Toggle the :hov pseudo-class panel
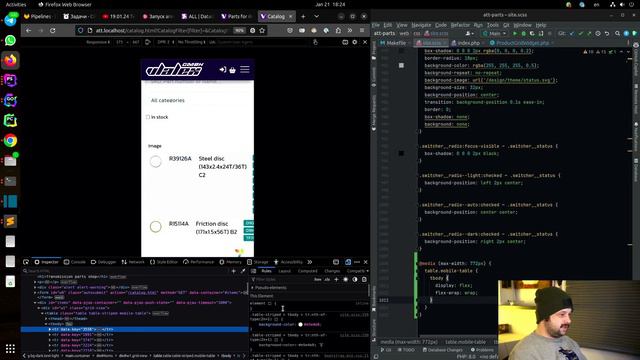This screenshot has height=360, width=640. point(318,280)
